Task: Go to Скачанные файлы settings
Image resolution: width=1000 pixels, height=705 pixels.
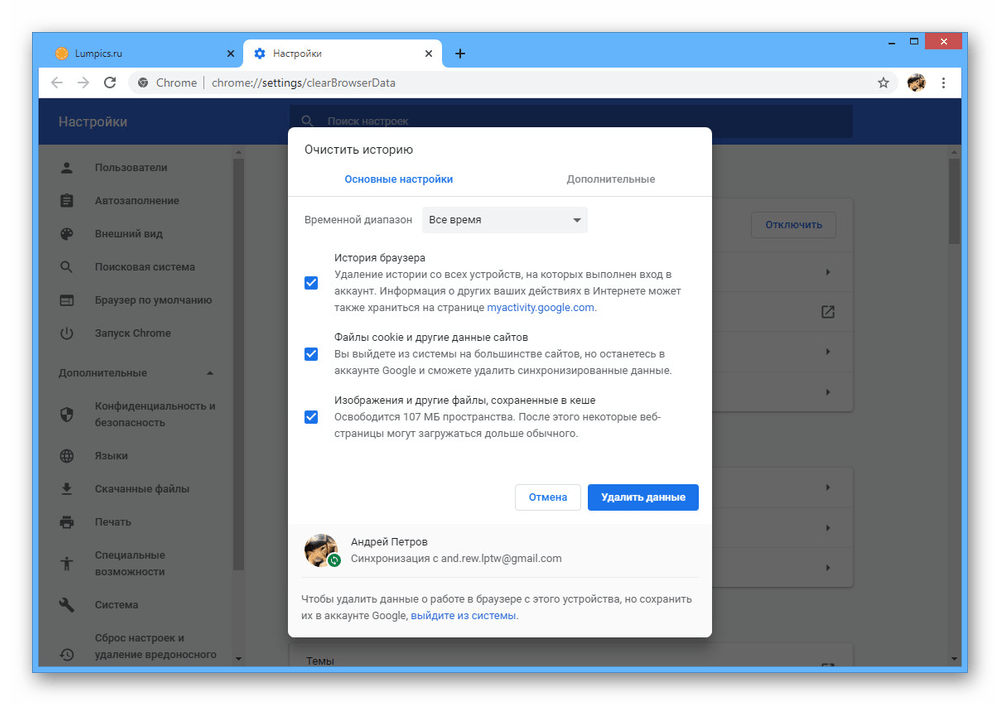Action: (x=141, y=489)
